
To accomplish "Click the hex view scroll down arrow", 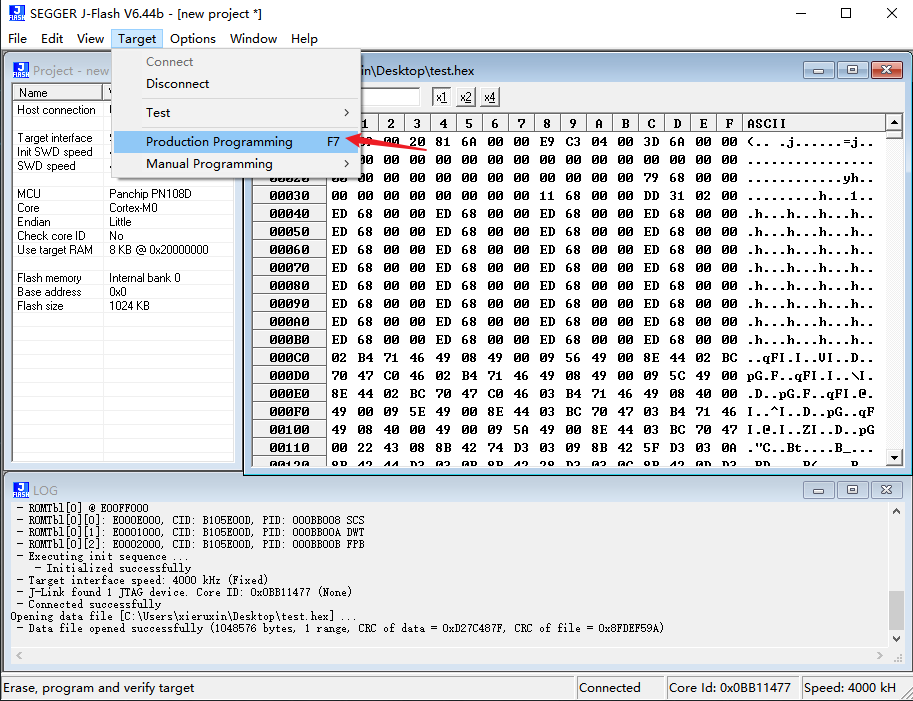I will [x=894, y=458].
